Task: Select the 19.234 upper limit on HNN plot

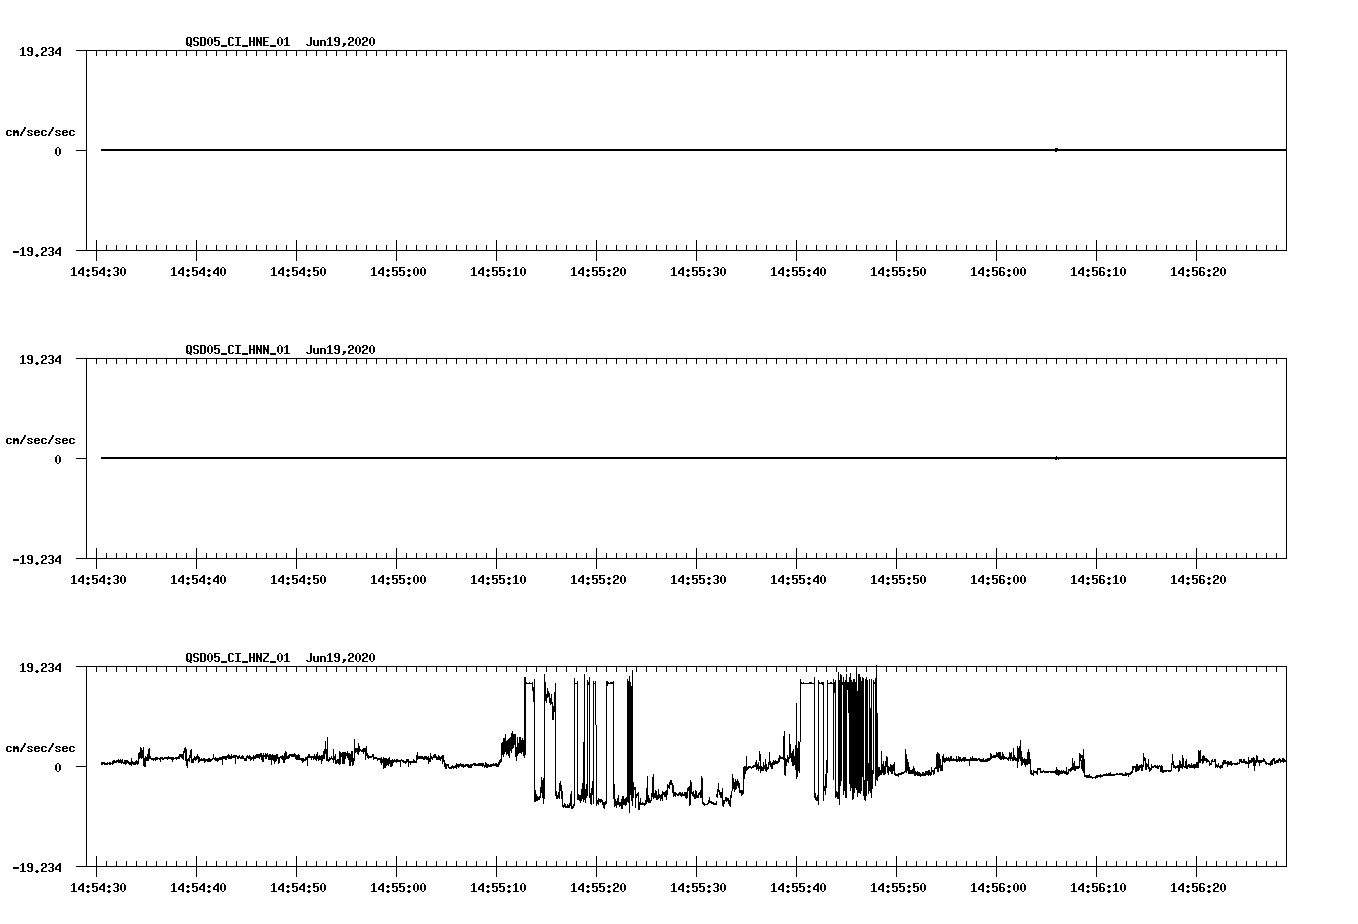Action: click(x=40, y=360)
